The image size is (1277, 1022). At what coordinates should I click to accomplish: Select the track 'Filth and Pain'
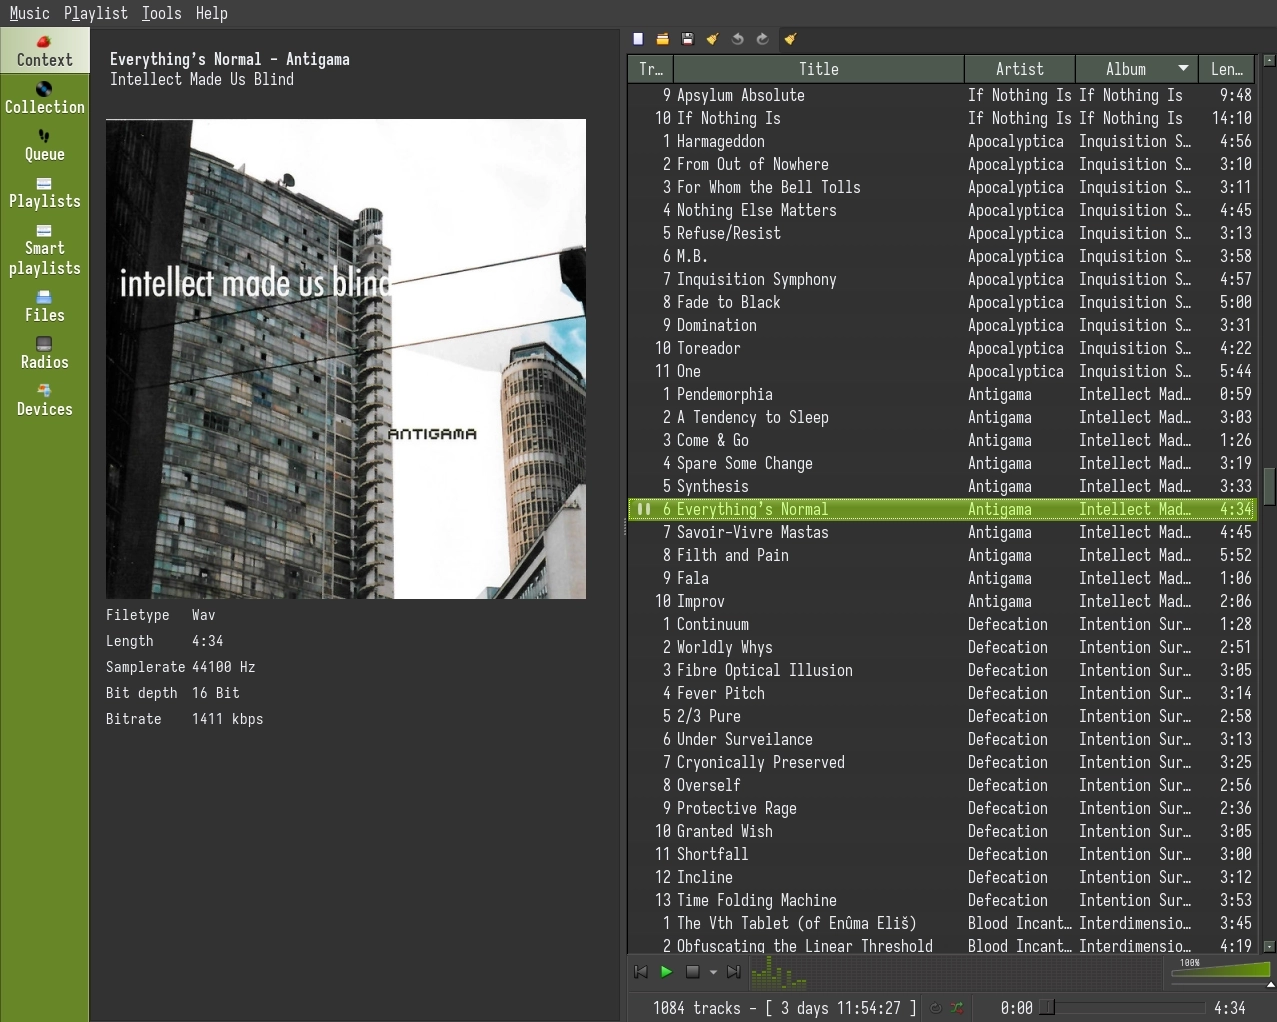[x=940, y=555]
